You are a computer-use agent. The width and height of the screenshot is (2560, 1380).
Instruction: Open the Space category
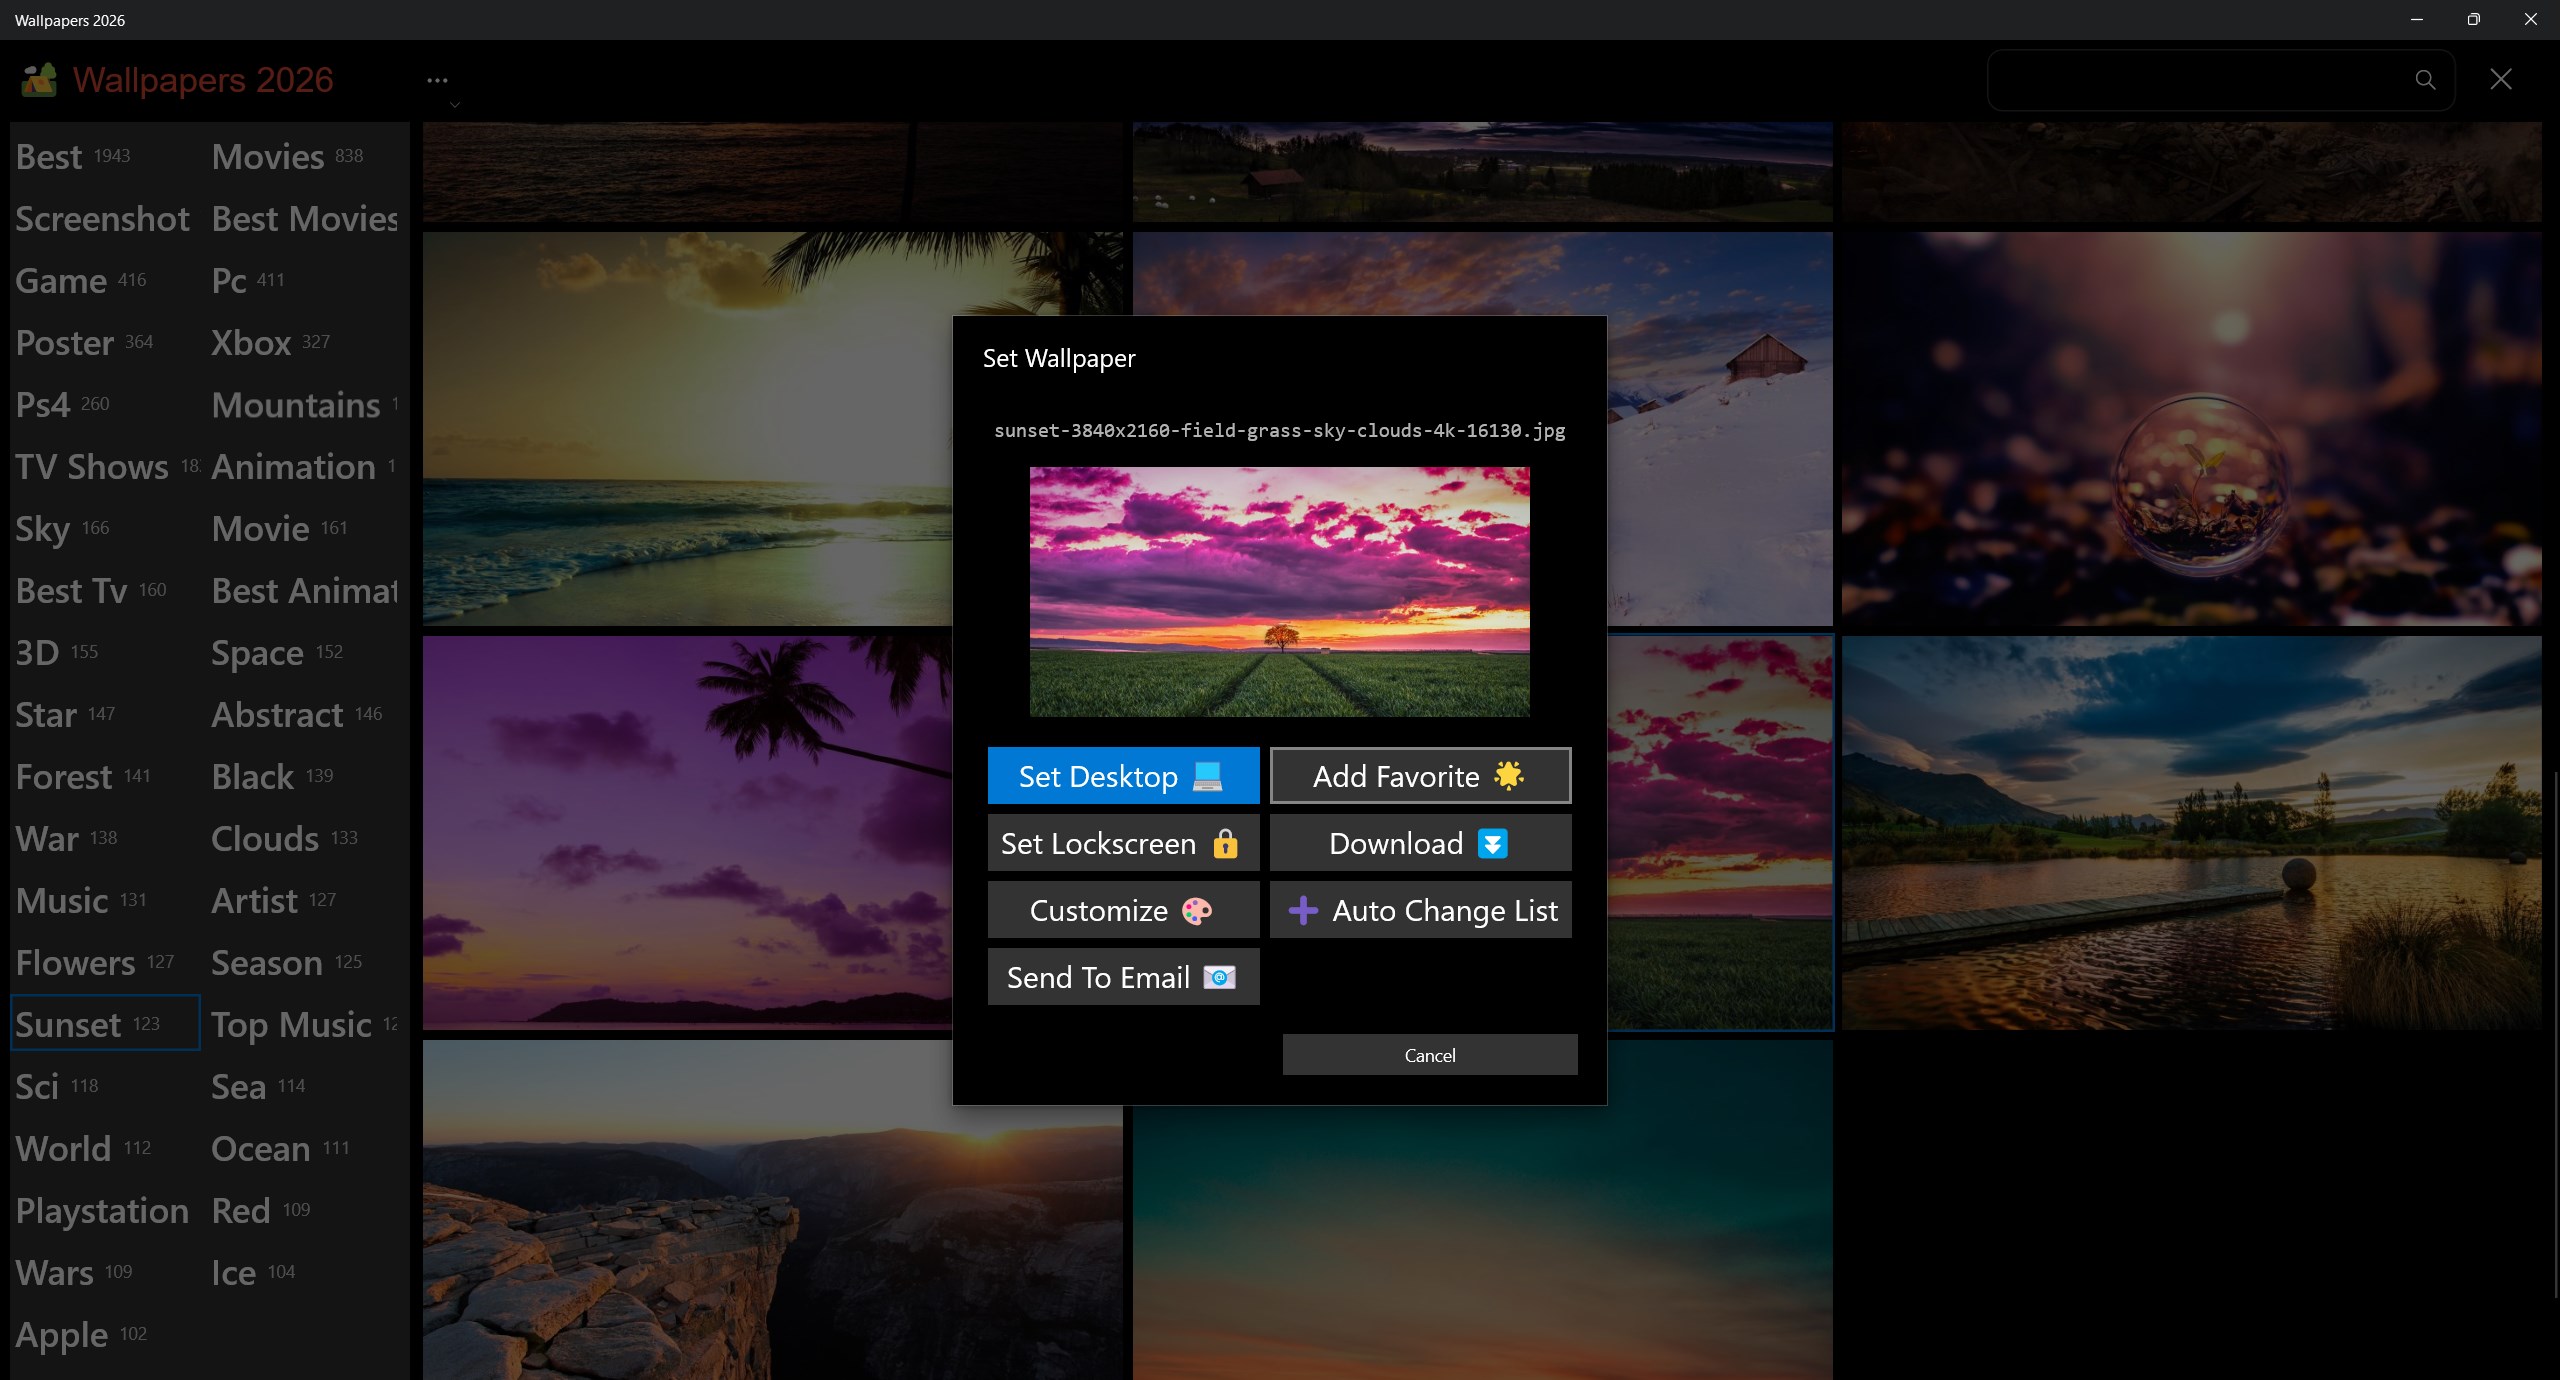[x=277, y=653]
